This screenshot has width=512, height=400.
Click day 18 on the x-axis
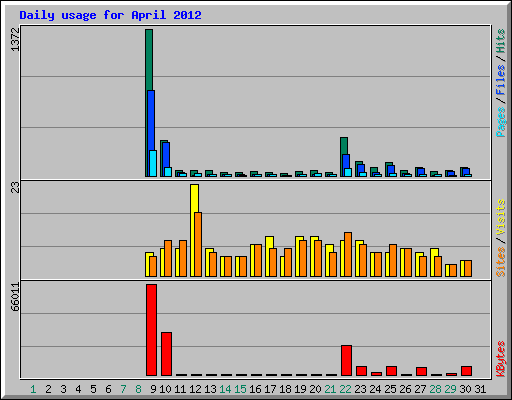click(x=285, y=389)
